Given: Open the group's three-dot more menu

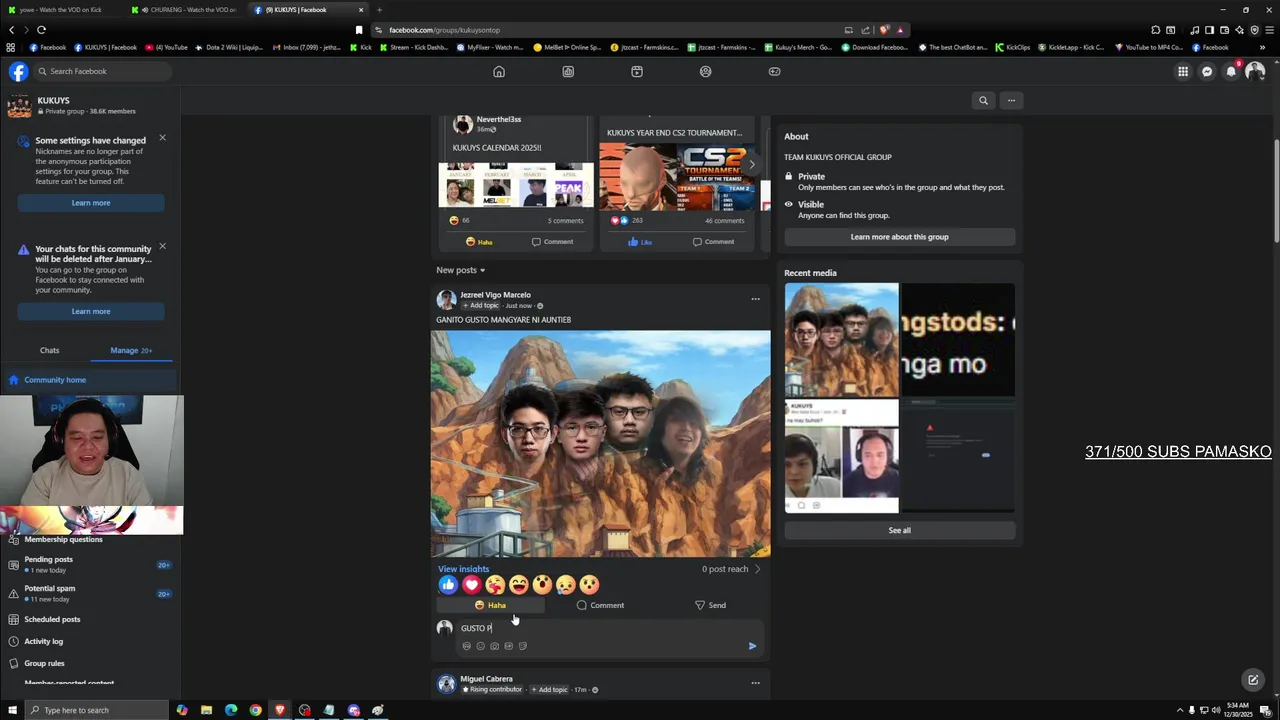Looking at the screenshot, I should (1011, 100).
